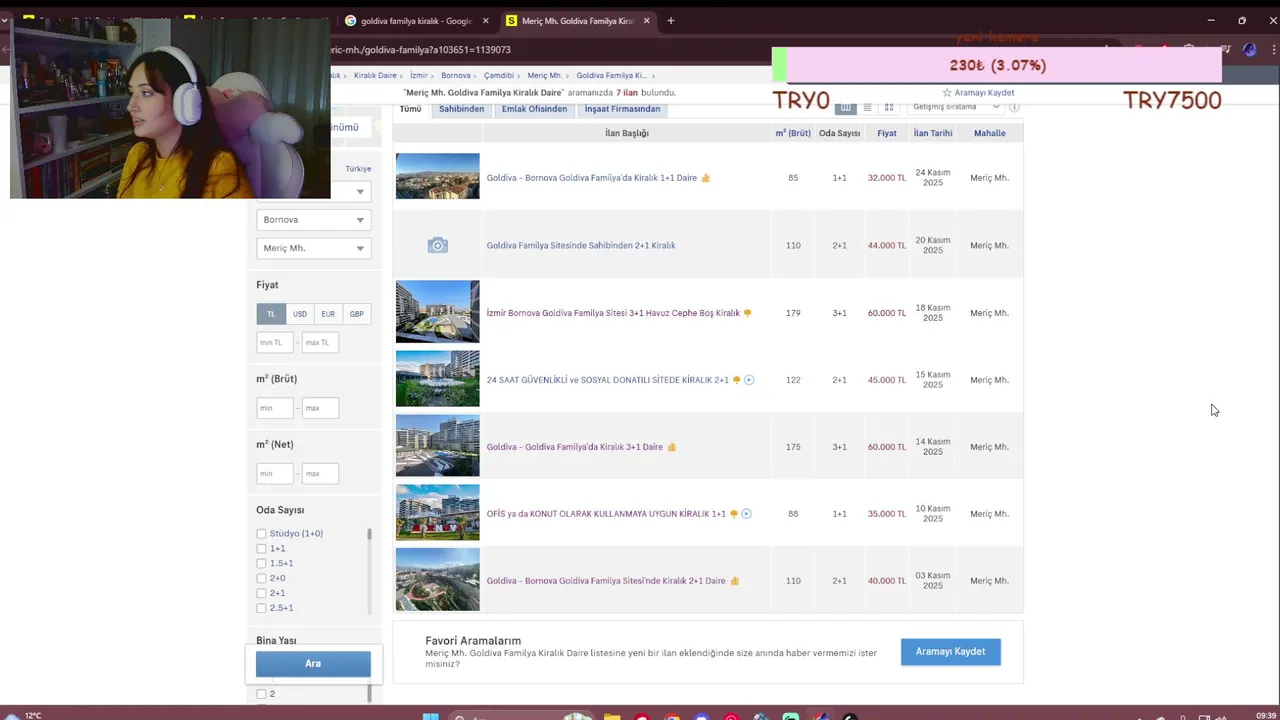Sort by Mahalle column header
This screenshot has width=1280, height=720.
[x=990, y=133]
